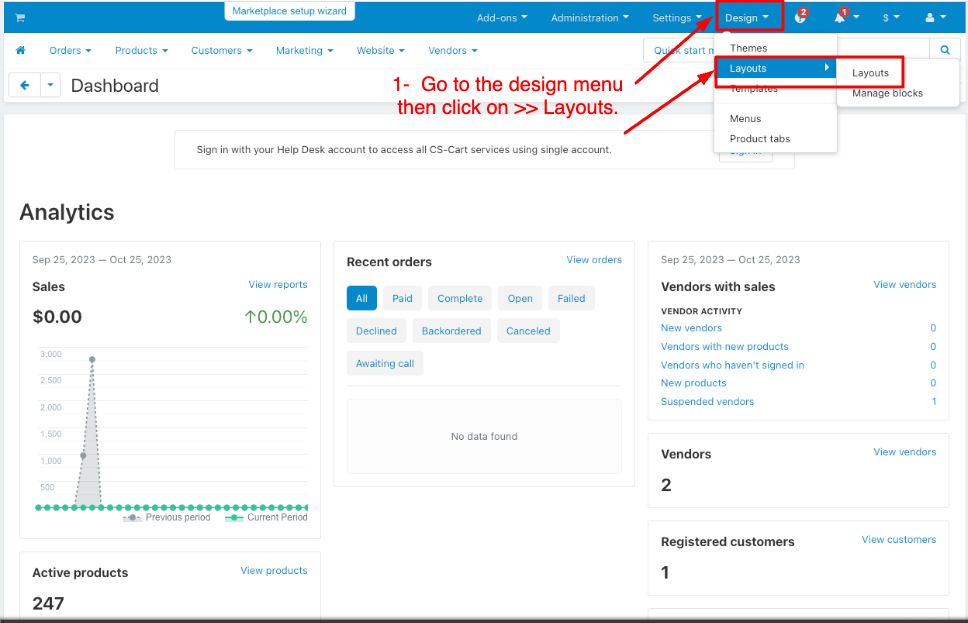
Task: Open the Add-ons menu
Action: pyautogui.click(x=502, y=18)
